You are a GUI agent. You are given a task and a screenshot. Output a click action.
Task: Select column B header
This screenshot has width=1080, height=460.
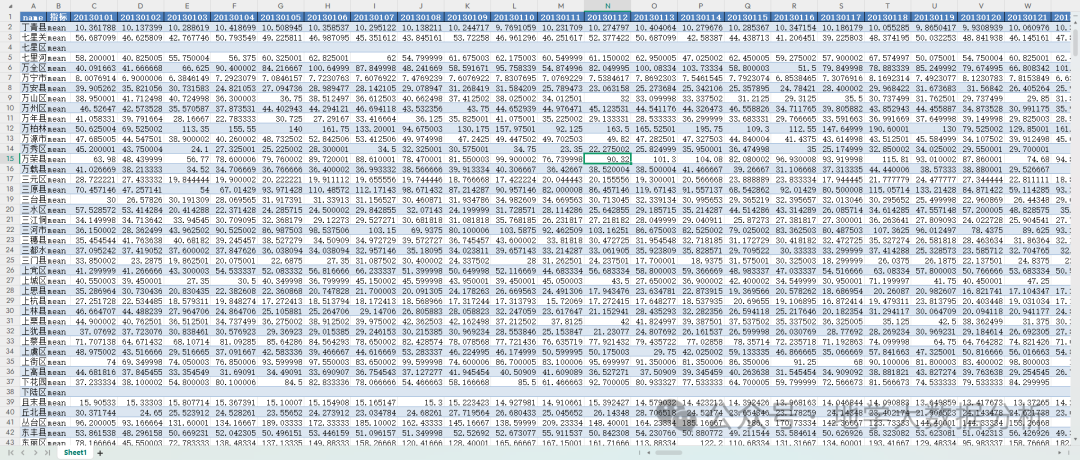tap(59, 6)
